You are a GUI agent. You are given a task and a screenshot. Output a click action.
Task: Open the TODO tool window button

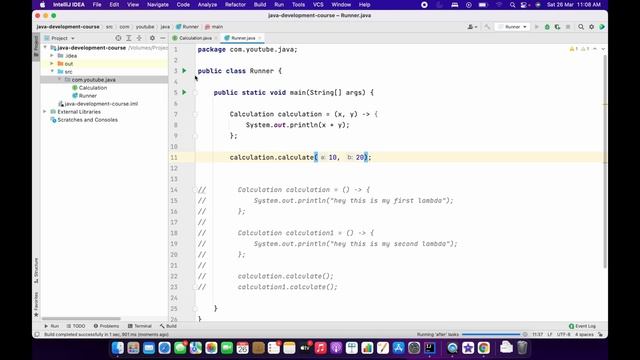(x=76, y=326)
